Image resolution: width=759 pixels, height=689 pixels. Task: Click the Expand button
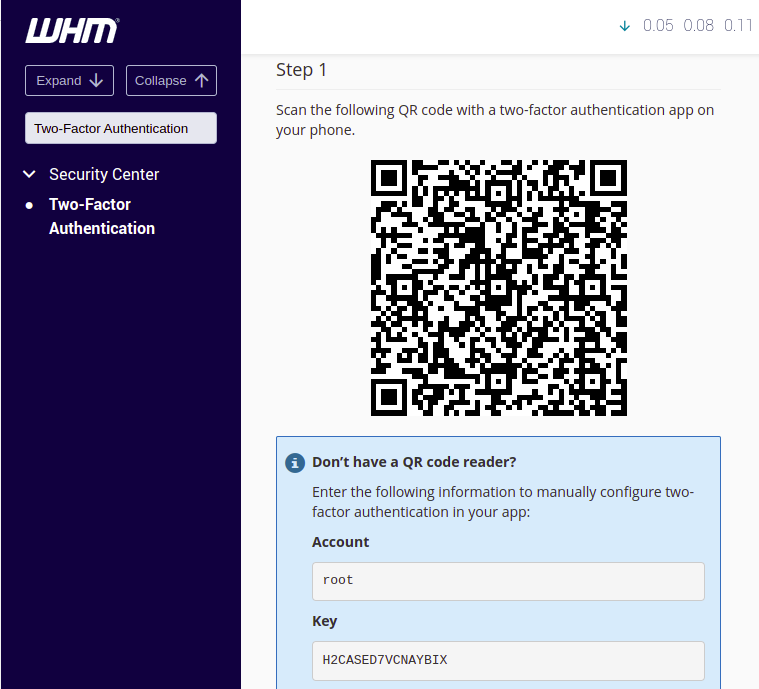click(69, 80)
